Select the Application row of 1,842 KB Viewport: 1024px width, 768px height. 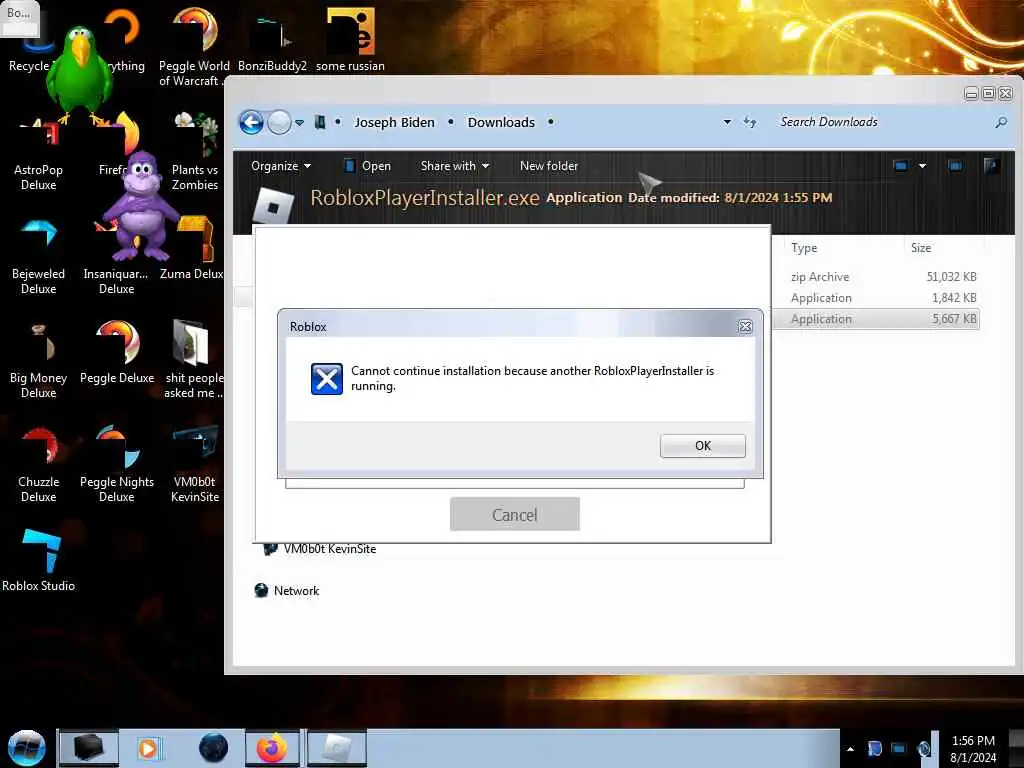[876, 298]
